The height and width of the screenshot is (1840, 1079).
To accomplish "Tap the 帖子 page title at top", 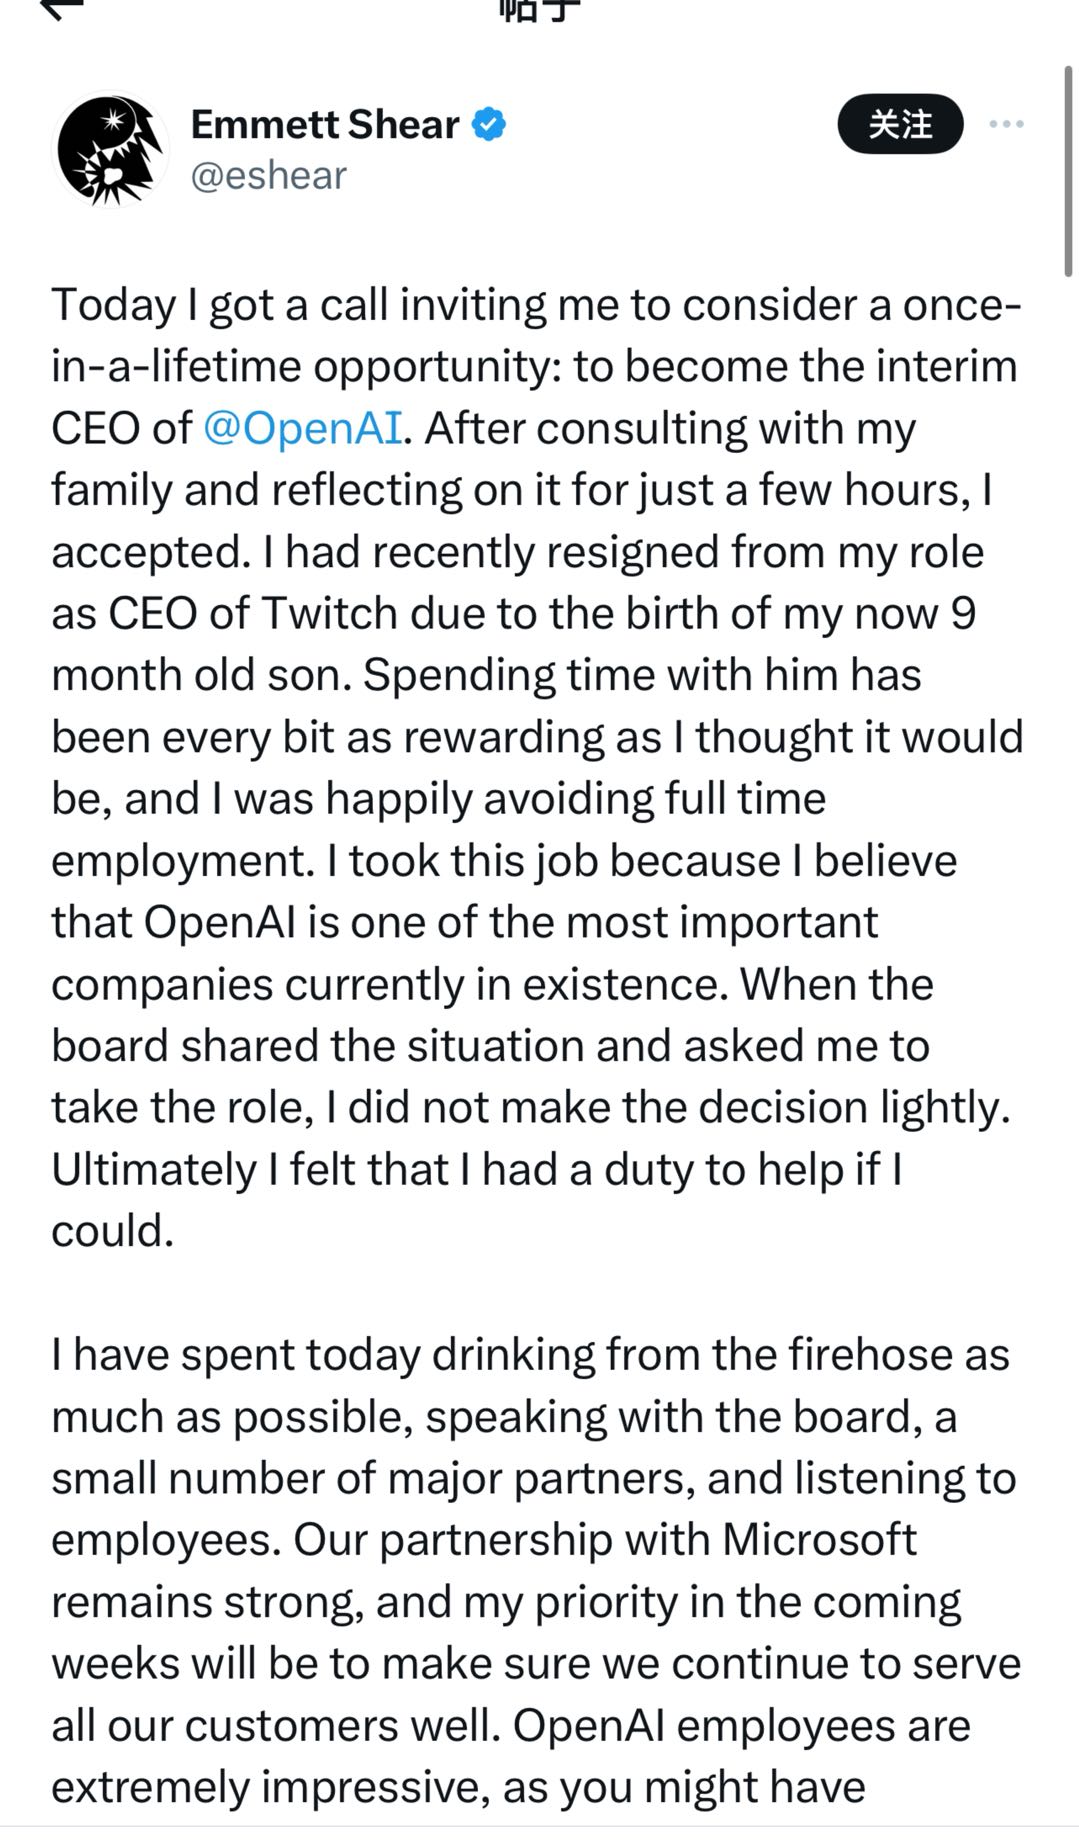I will (x=539, y=8).
